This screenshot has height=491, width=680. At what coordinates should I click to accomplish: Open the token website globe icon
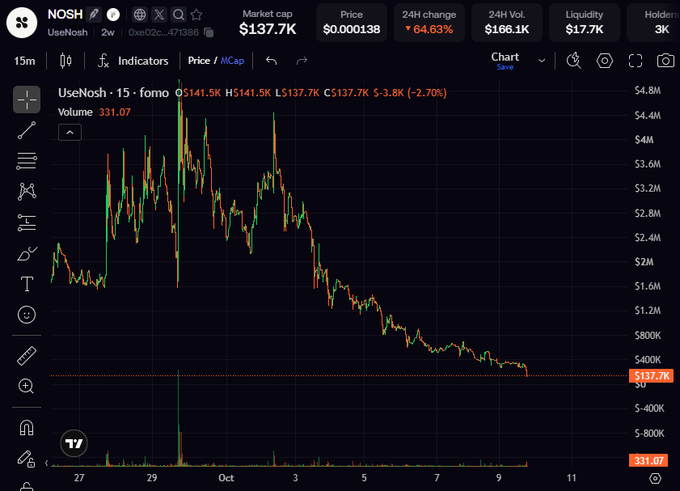click(x=140, y=15)
